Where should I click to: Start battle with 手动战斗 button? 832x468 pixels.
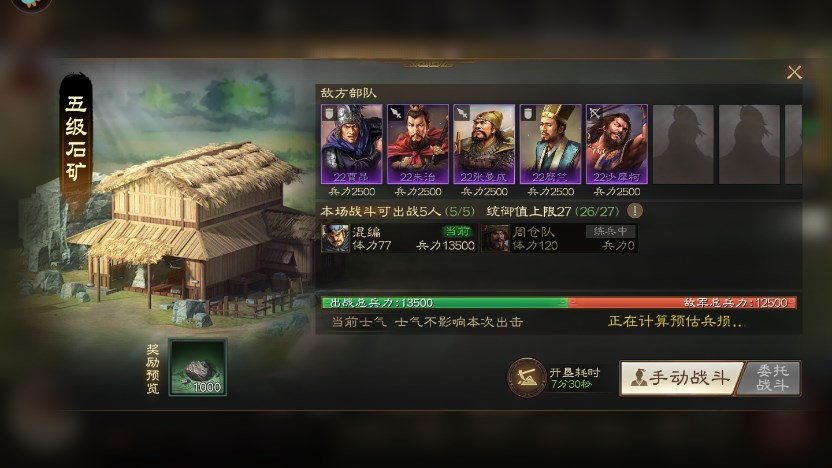[x=682, y=378]
